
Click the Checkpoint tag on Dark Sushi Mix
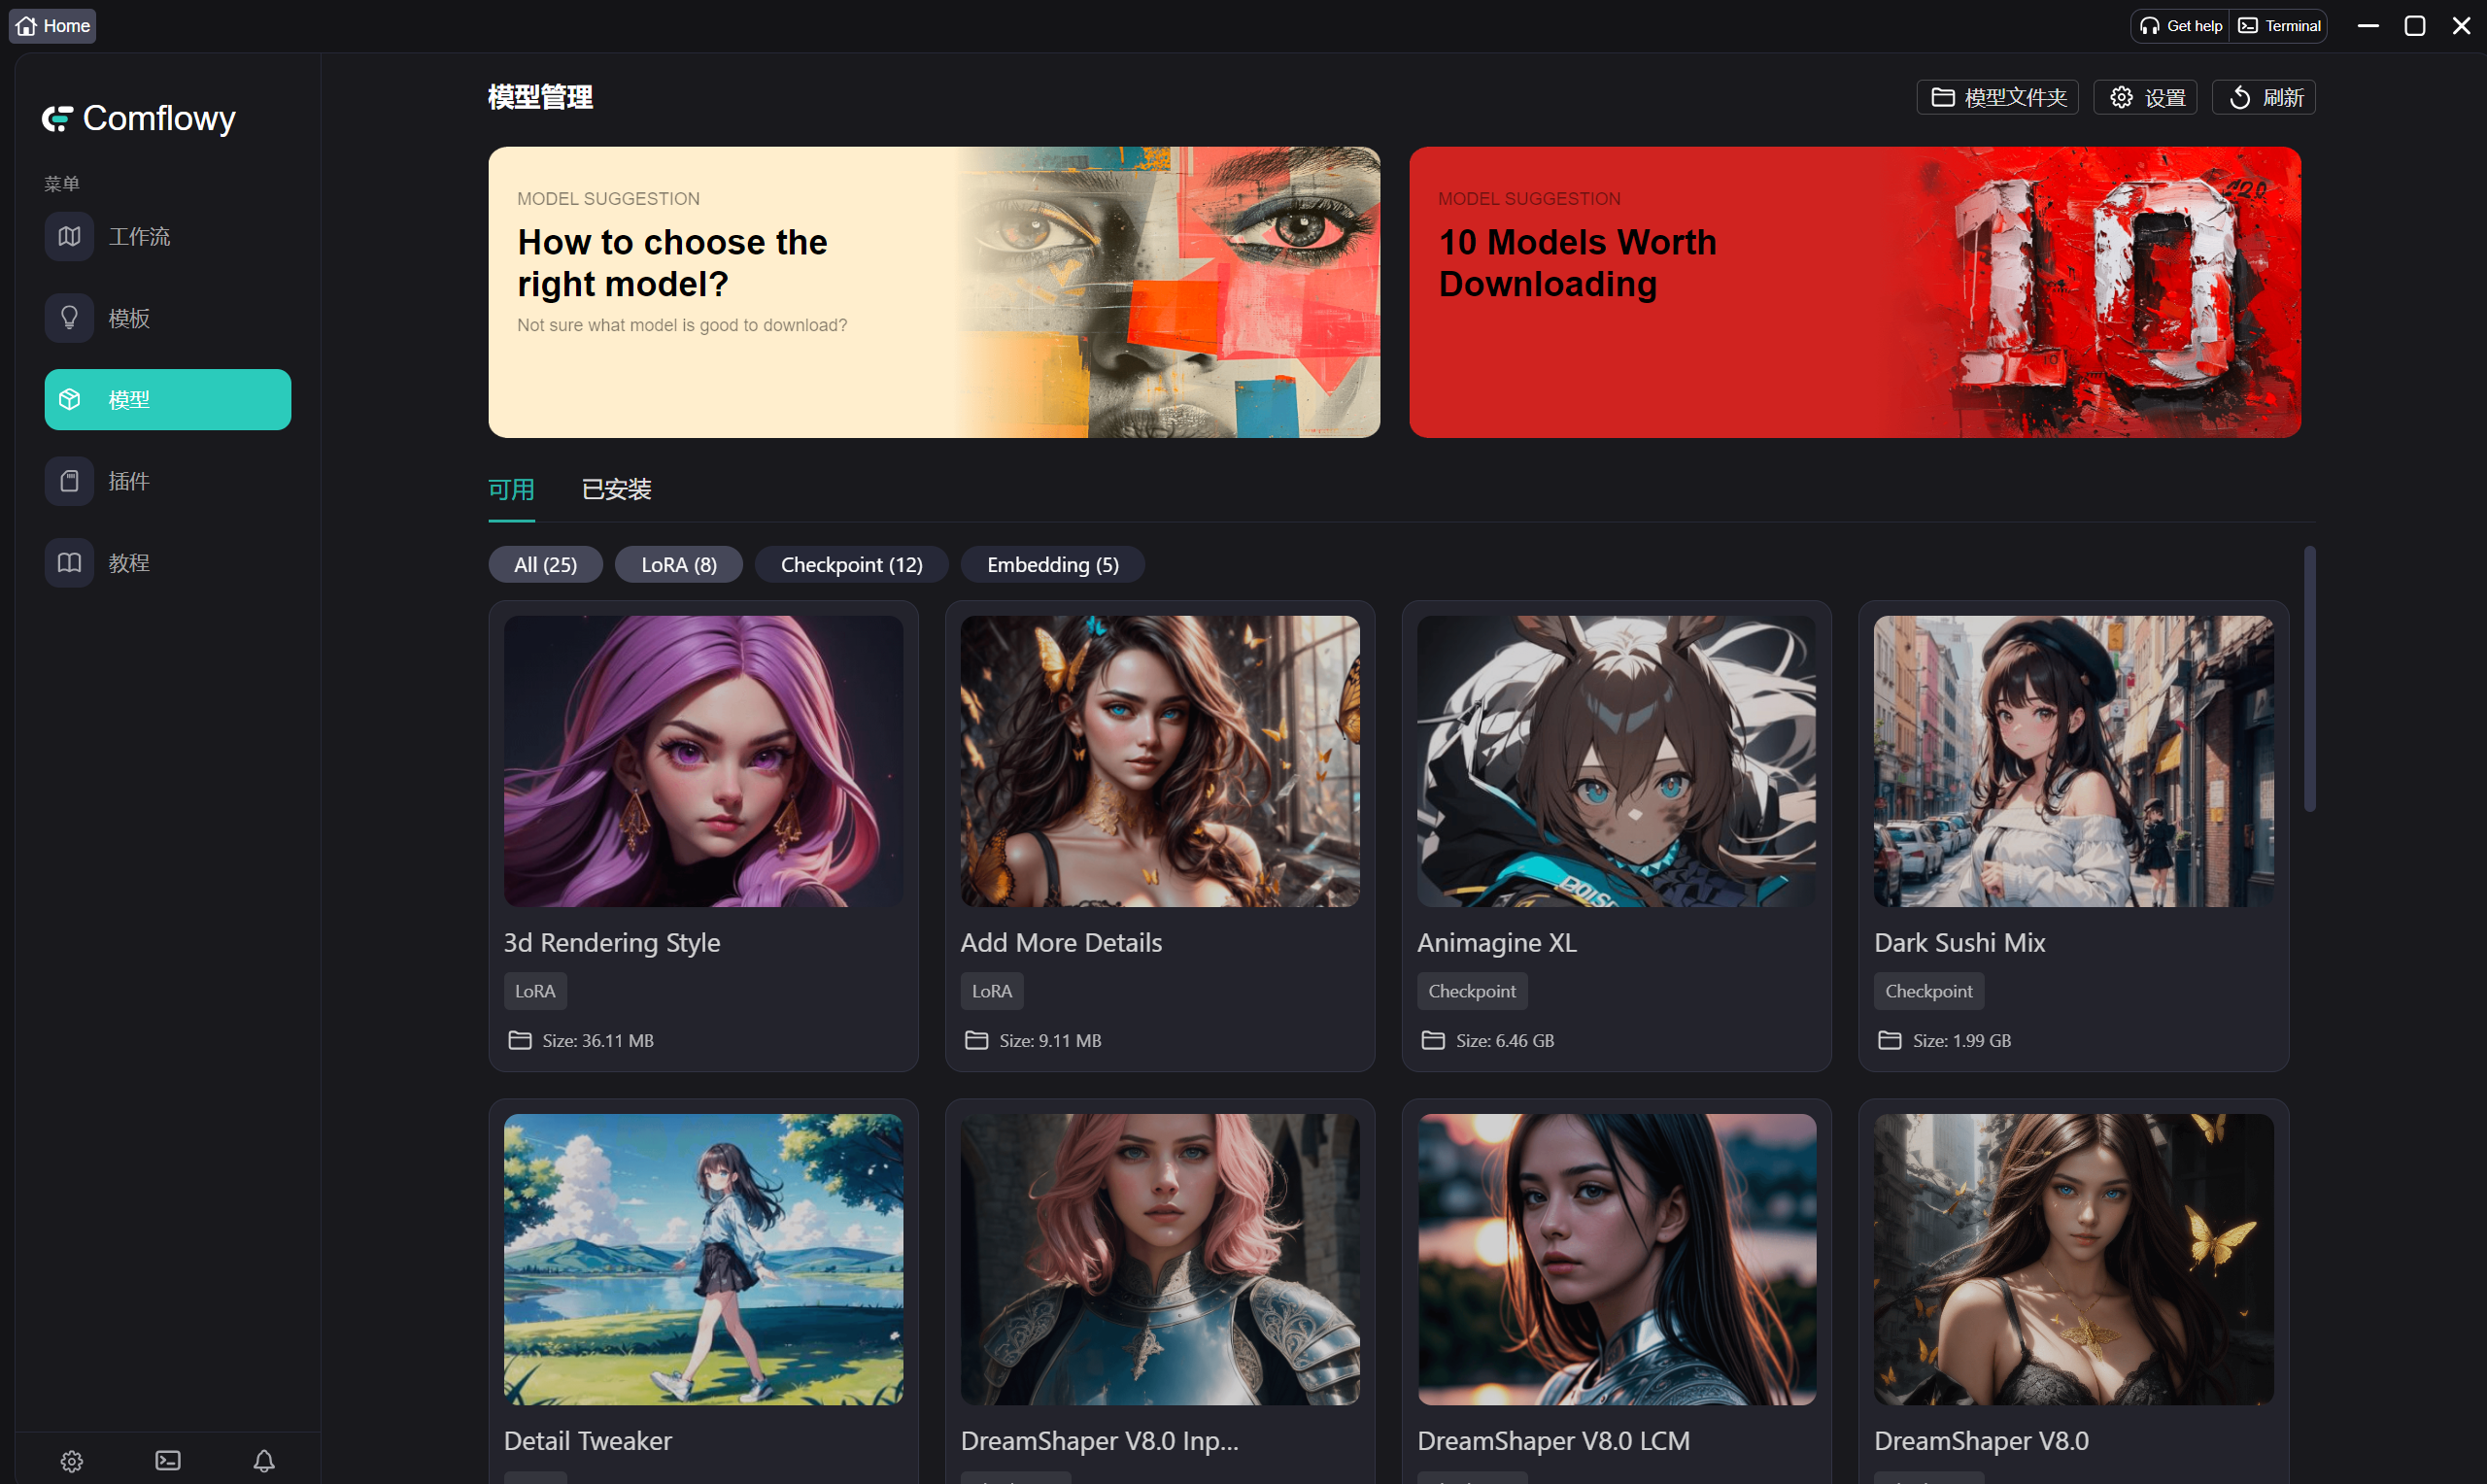(1929, 991)
